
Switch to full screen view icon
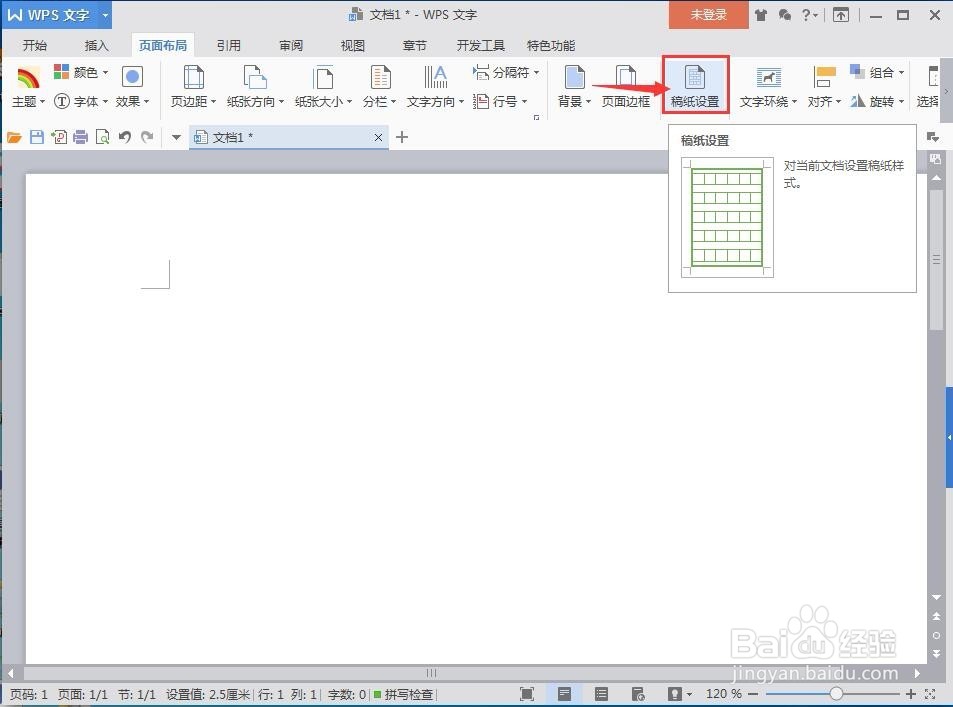tap(527, 694)
